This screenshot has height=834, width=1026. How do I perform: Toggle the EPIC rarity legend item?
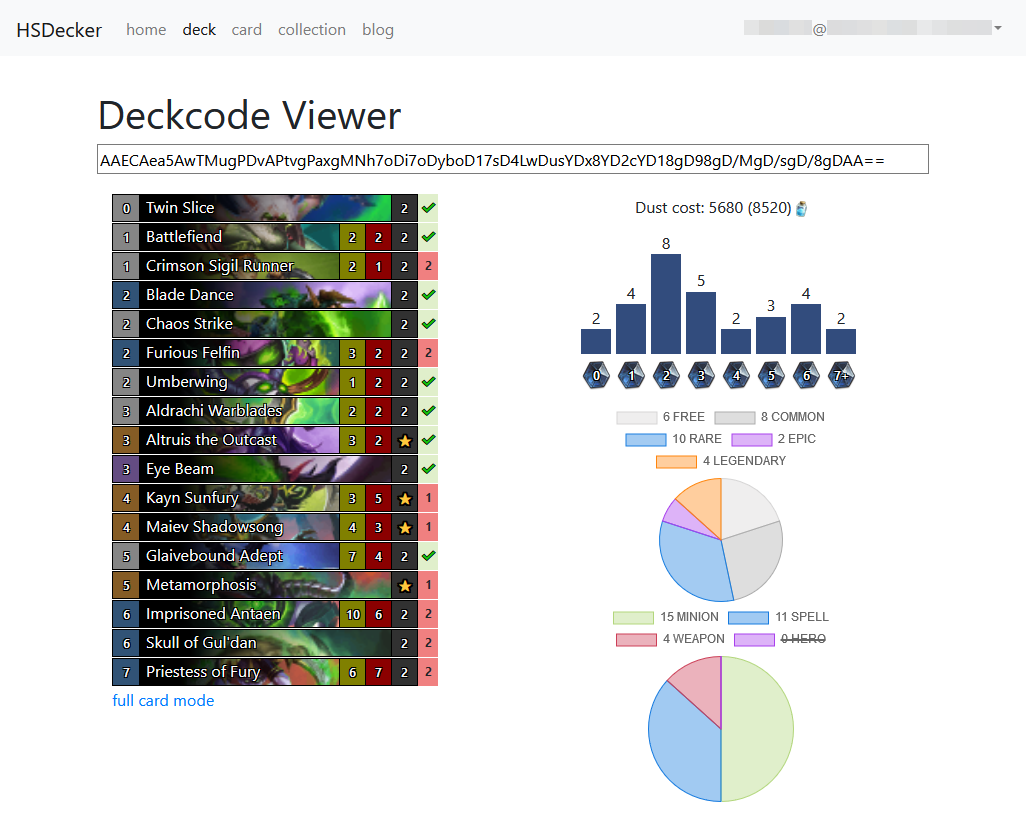(773, 439)
